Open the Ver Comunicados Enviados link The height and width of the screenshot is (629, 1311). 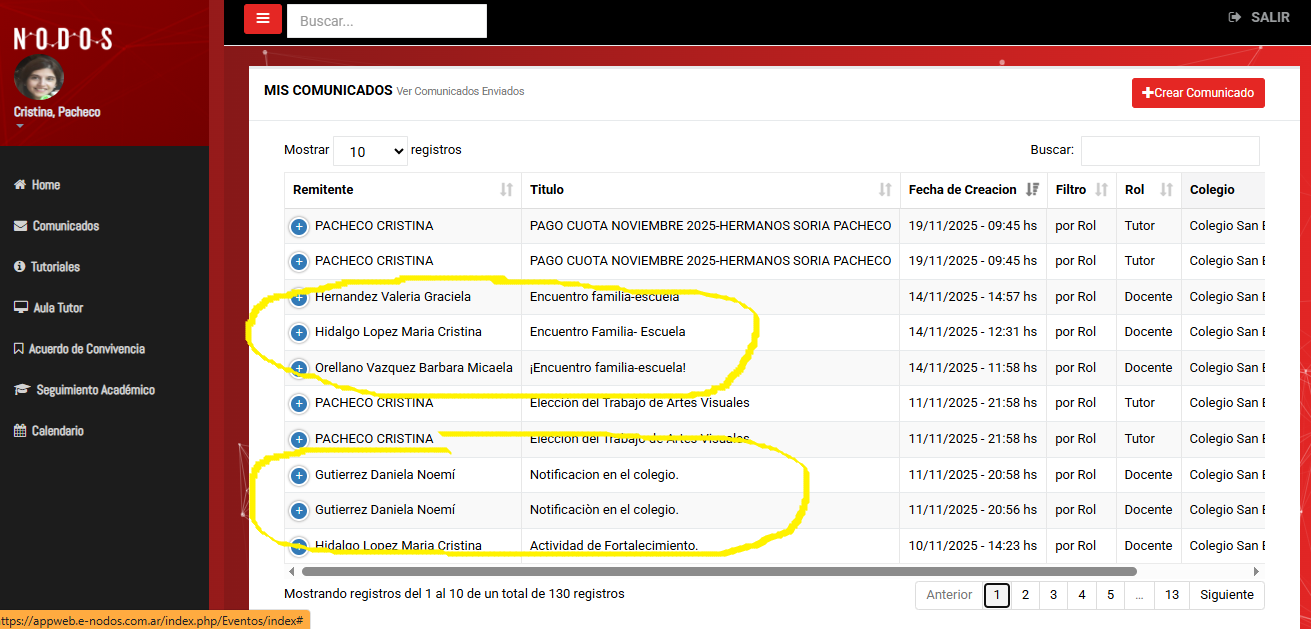(460, 91)
